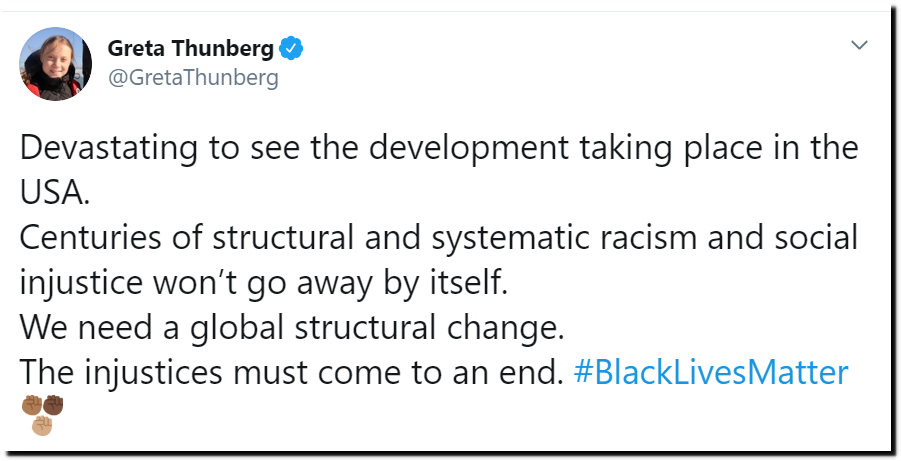Click "We need a global structural change."

[292, 328]
